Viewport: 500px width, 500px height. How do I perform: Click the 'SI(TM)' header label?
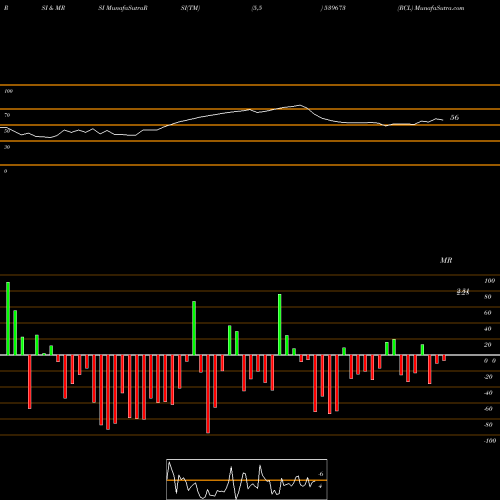click(x=190, y=8)
